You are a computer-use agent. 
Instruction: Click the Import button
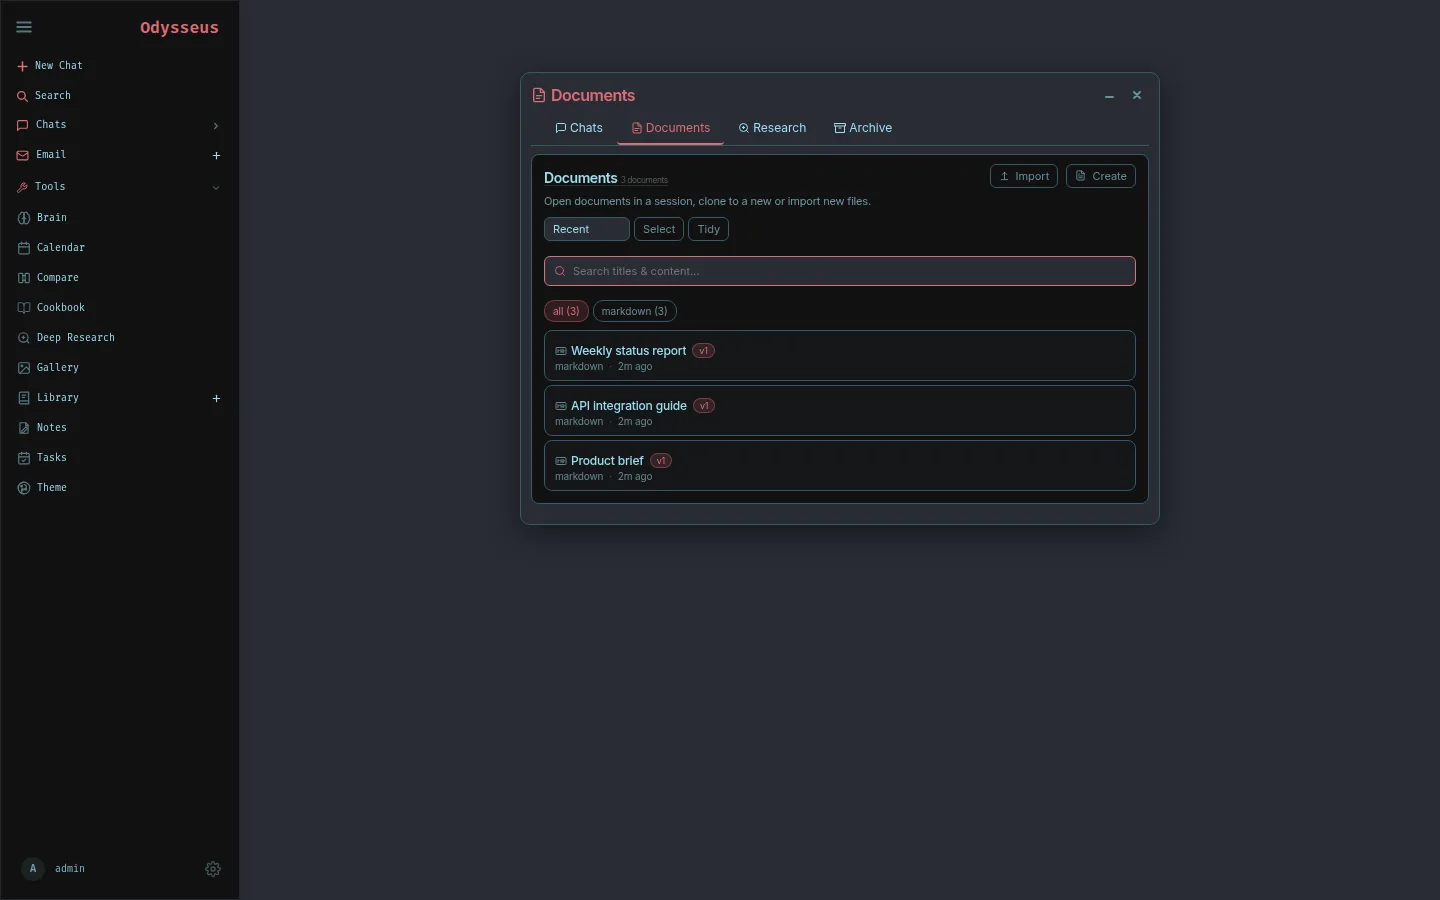(x=1024, y=176)
